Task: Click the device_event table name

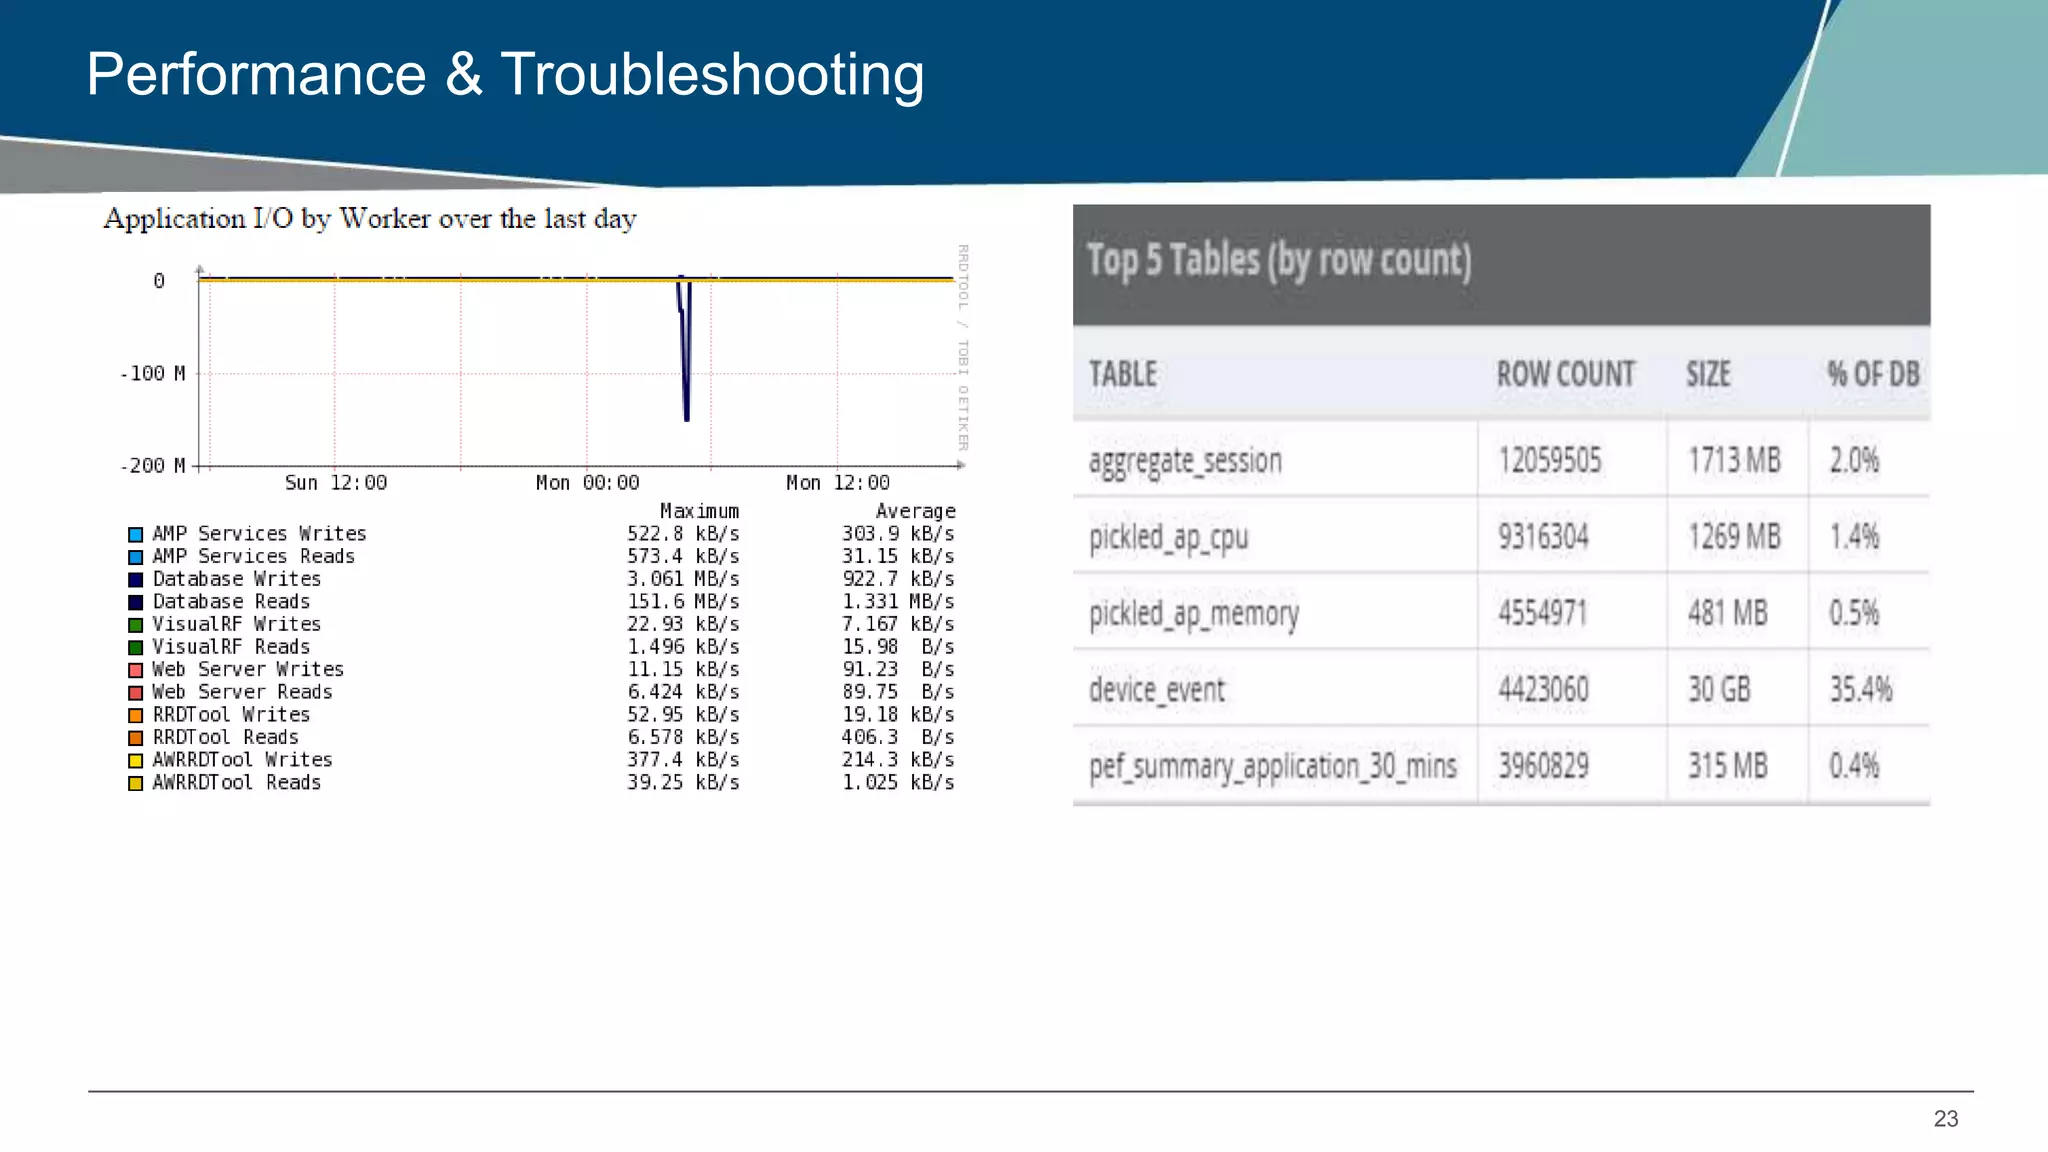Action: (1156, 690)
